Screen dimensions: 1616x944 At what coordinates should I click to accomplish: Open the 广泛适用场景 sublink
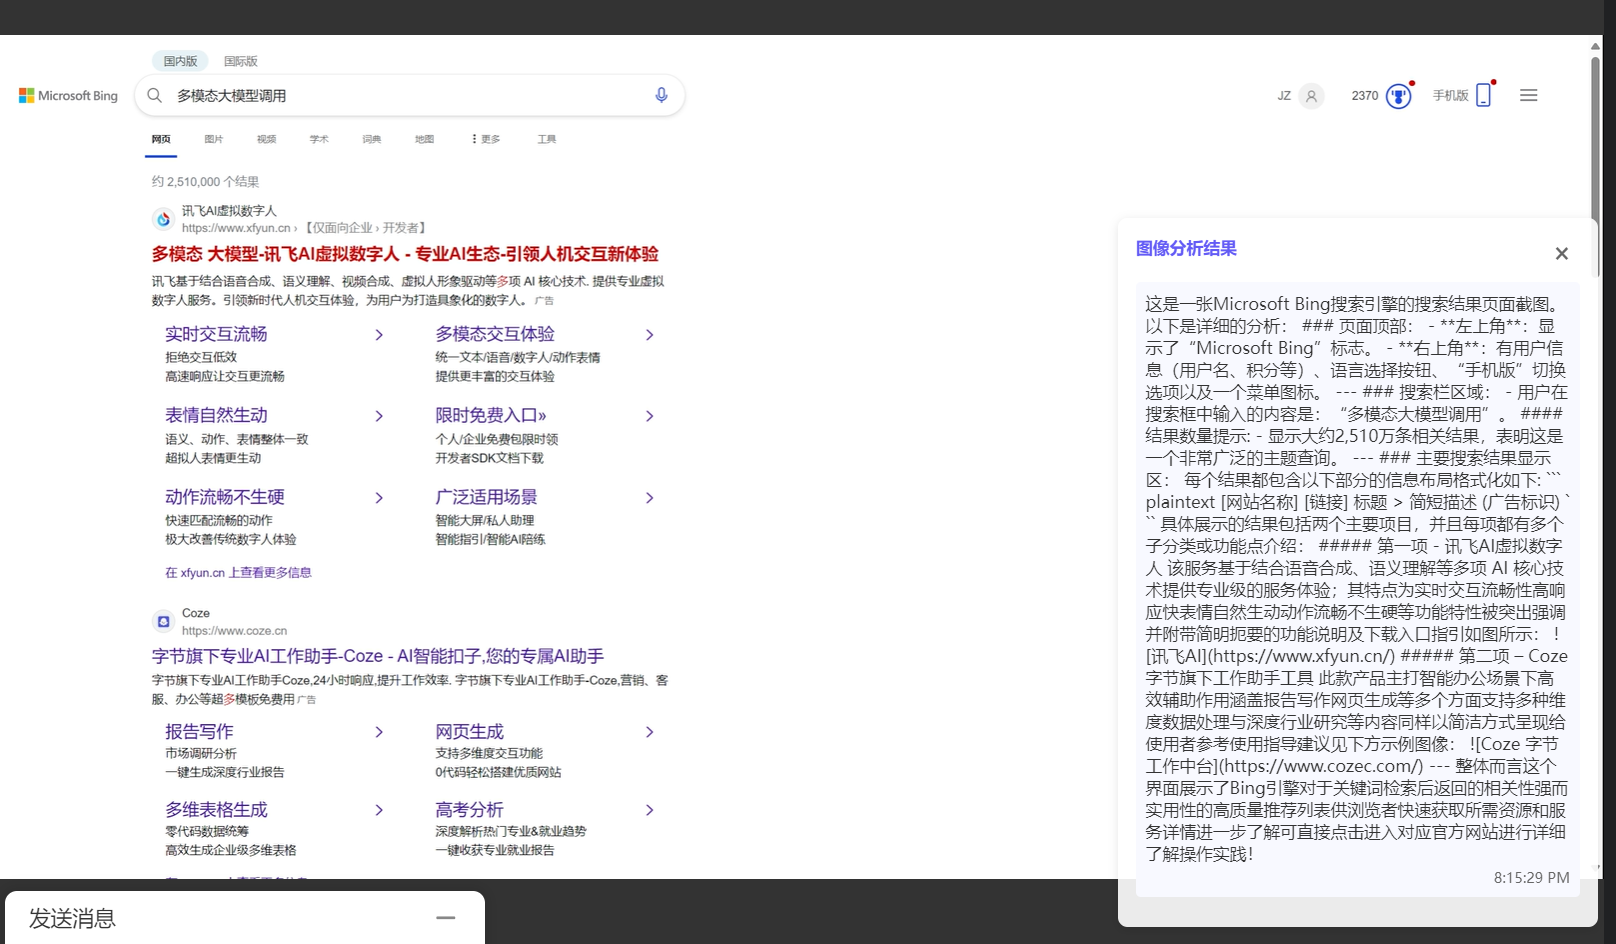pyautogui.click(x=486, y=497)
